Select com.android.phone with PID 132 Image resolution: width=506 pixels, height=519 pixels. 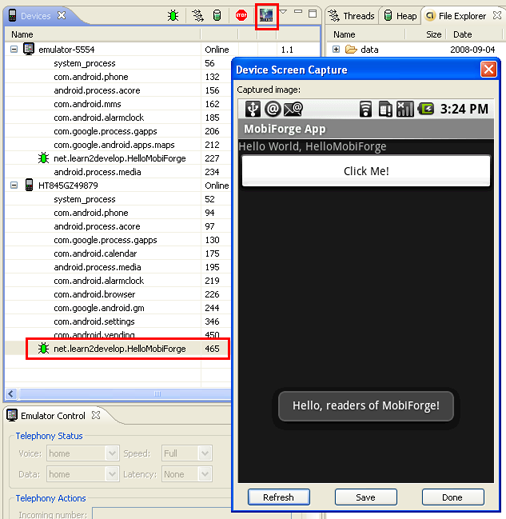coord(91,77)
